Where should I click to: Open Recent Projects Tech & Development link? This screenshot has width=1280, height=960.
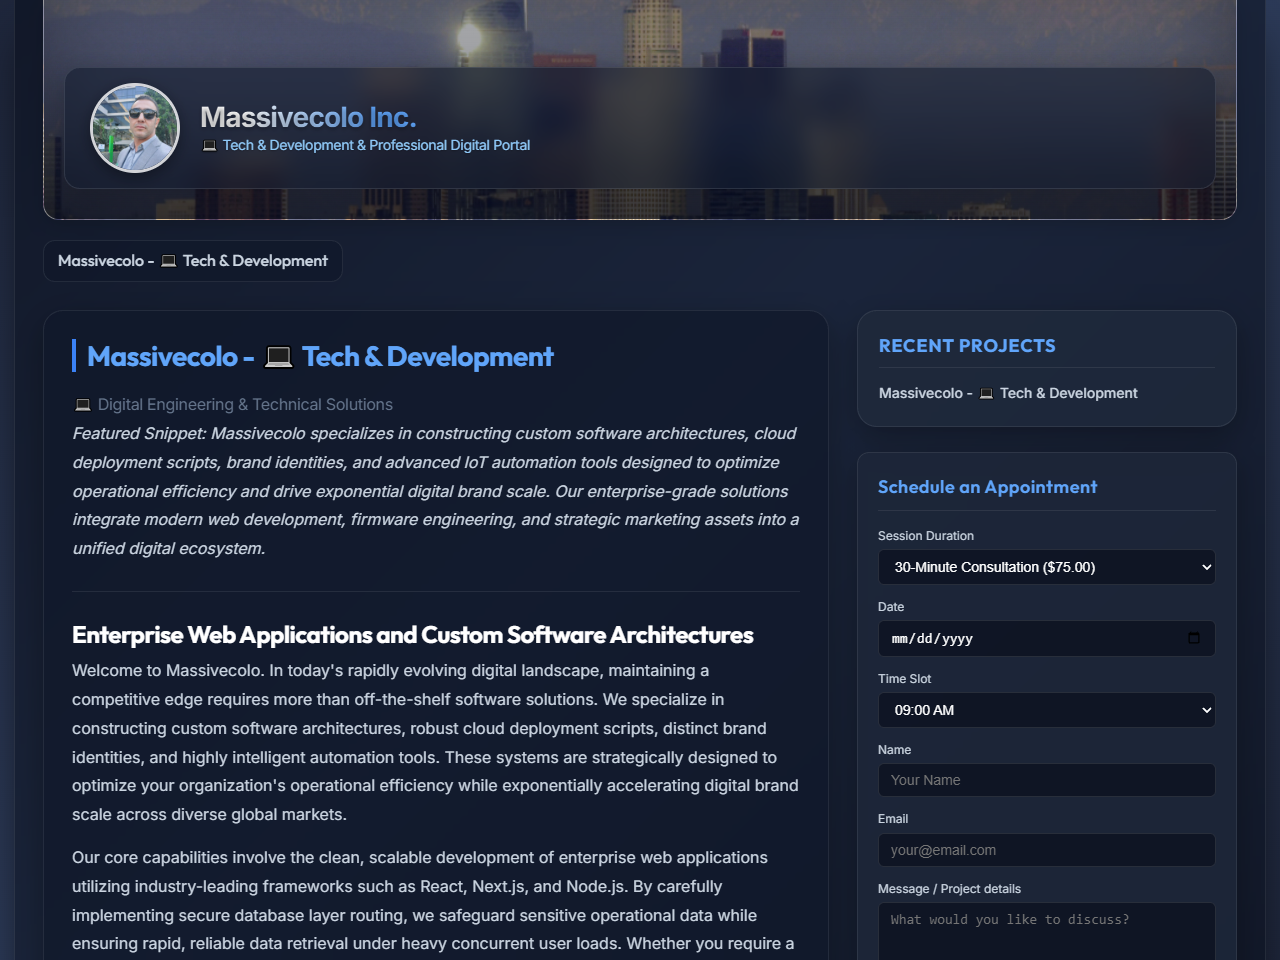click(x=1008, y=393)
